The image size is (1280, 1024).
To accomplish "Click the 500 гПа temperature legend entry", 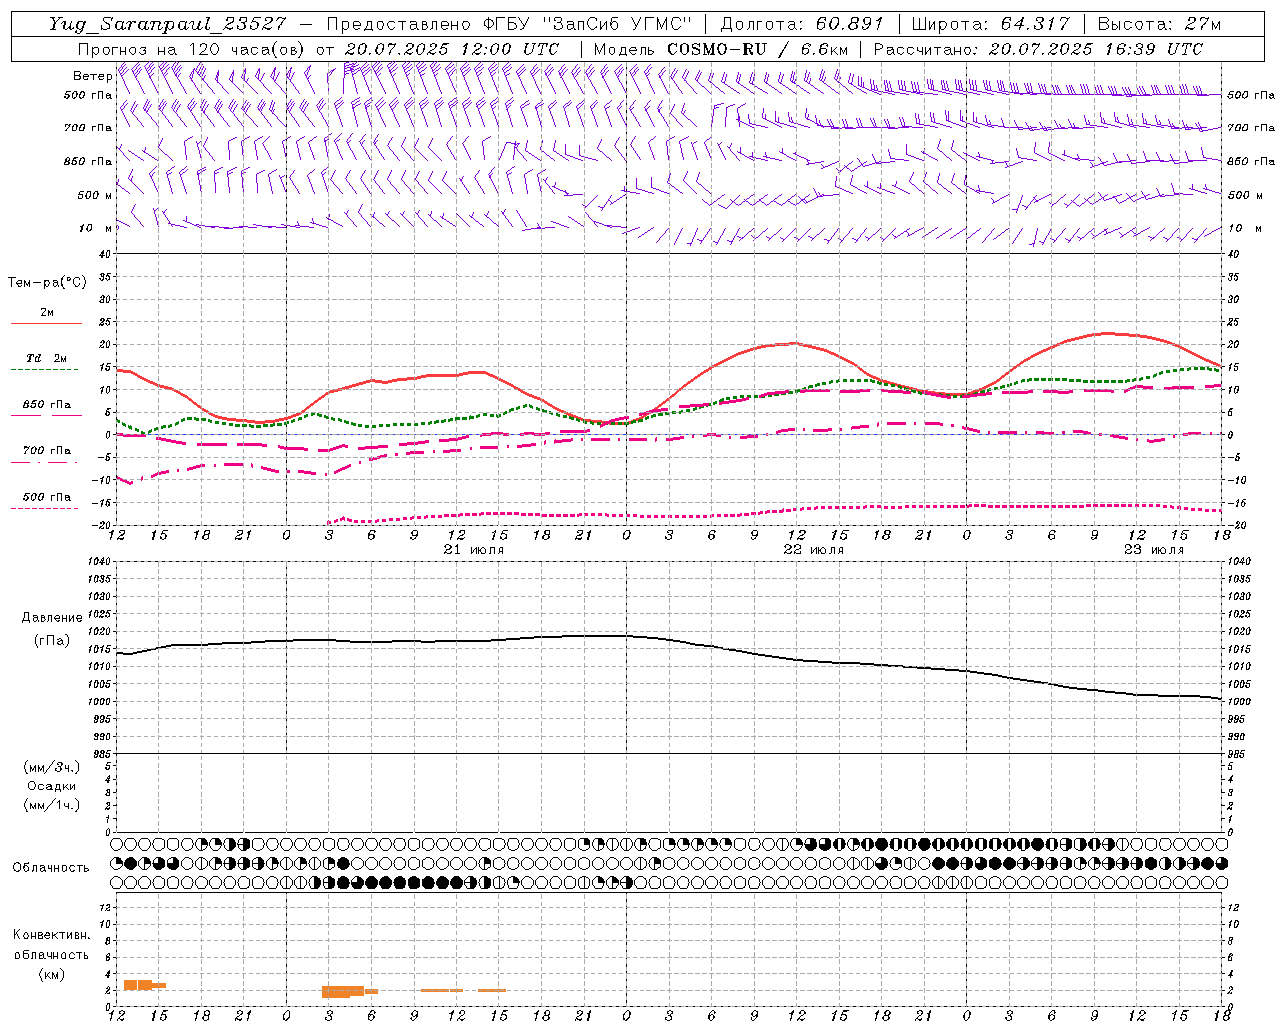I will point(47,497).
